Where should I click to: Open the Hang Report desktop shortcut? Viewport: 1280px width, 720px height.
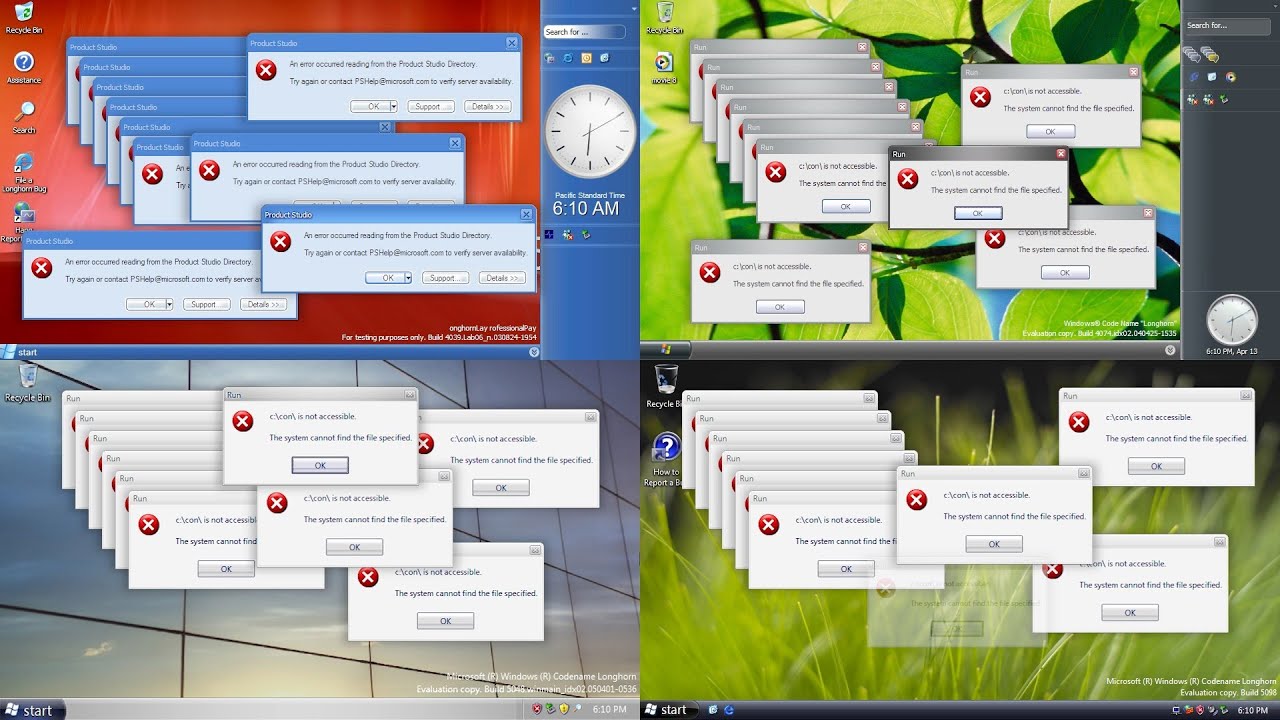tap(23, 222)
